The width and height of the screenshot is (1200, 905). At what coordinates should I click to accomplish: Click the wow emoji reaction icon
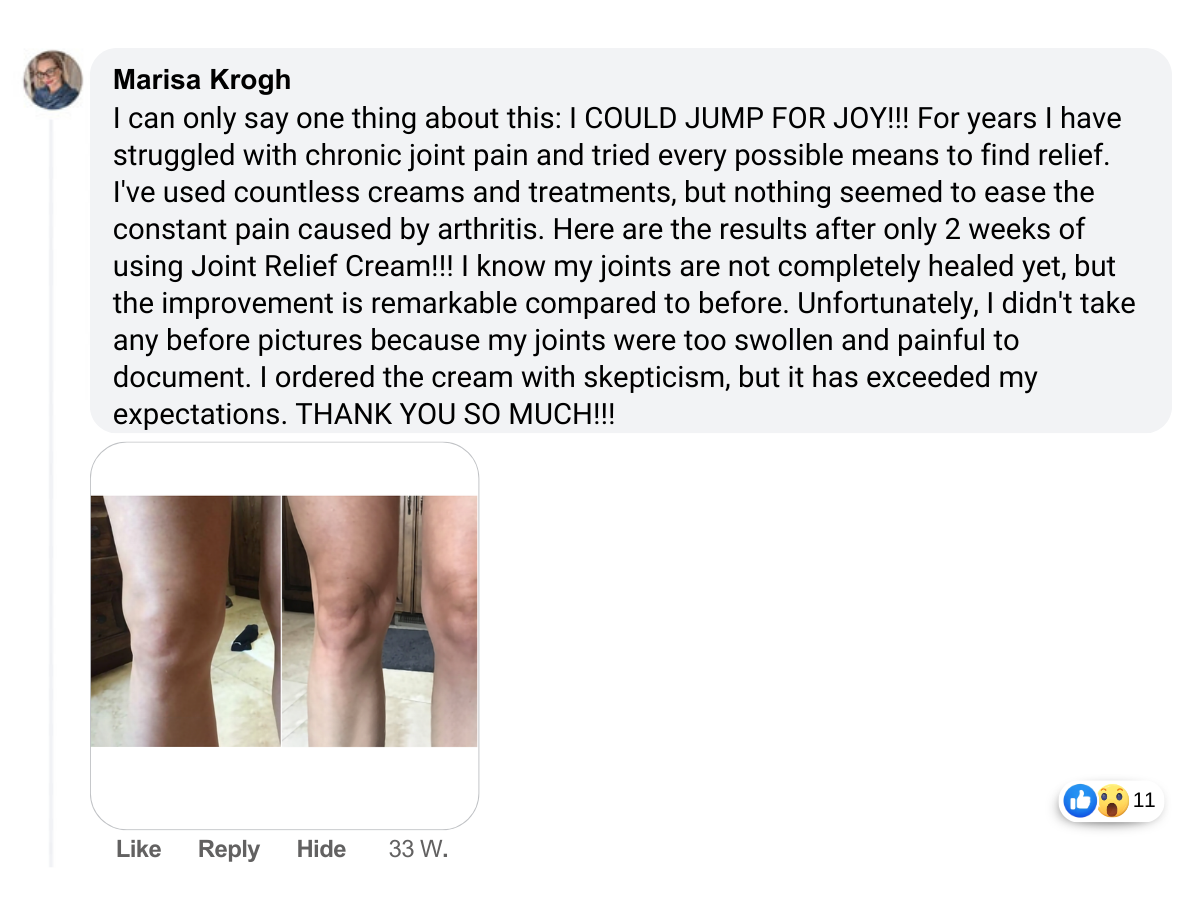pos(1112,800)
